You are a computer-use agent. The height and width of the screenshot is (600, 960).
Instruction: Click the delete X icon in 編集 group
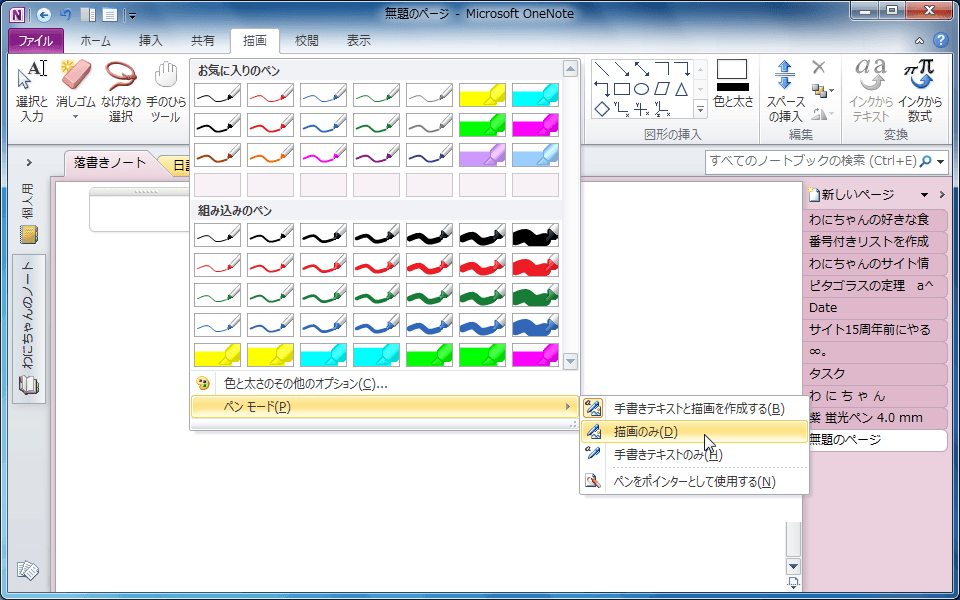point(819,67)
